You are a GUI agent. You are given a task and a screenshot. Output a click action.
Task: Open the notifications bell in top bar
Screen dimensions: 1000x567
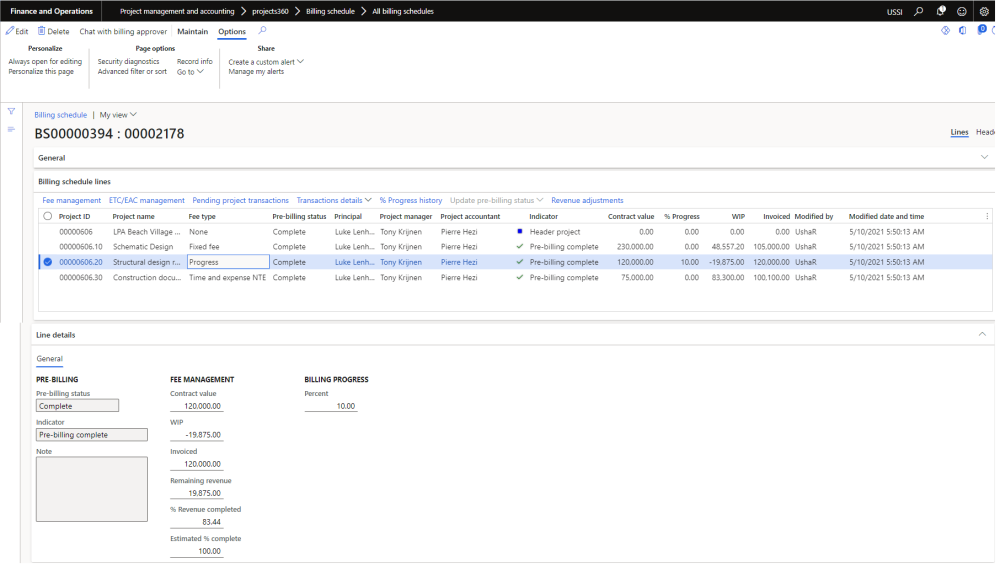941,11
